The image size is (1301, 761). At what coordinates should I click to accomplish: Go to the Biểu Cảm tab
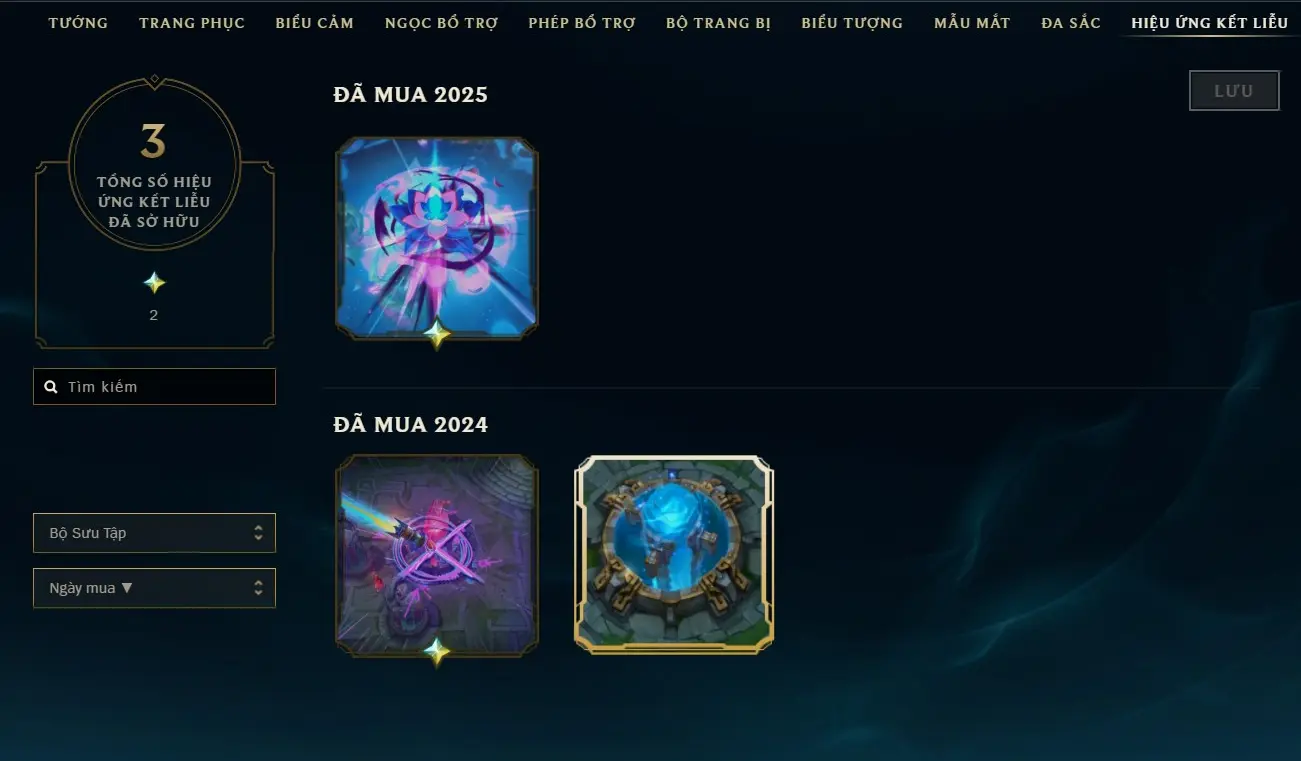coord(315,23)
